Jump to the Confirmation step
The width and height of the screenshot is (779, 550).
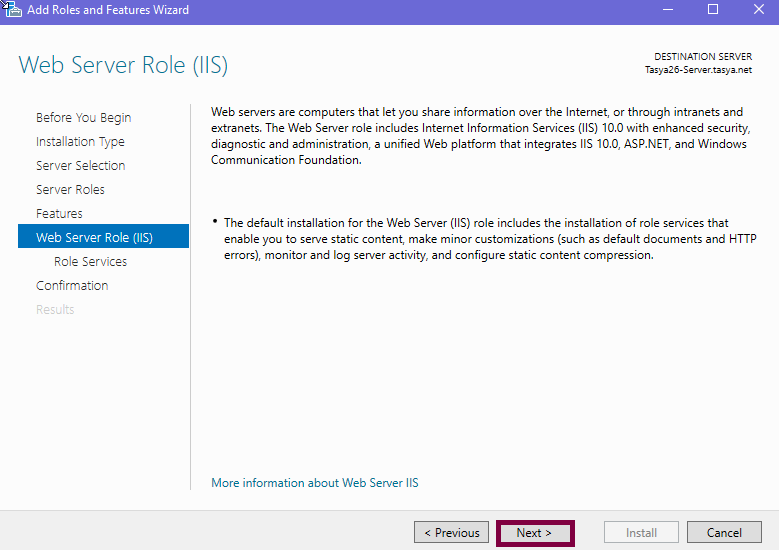point(72,286)
